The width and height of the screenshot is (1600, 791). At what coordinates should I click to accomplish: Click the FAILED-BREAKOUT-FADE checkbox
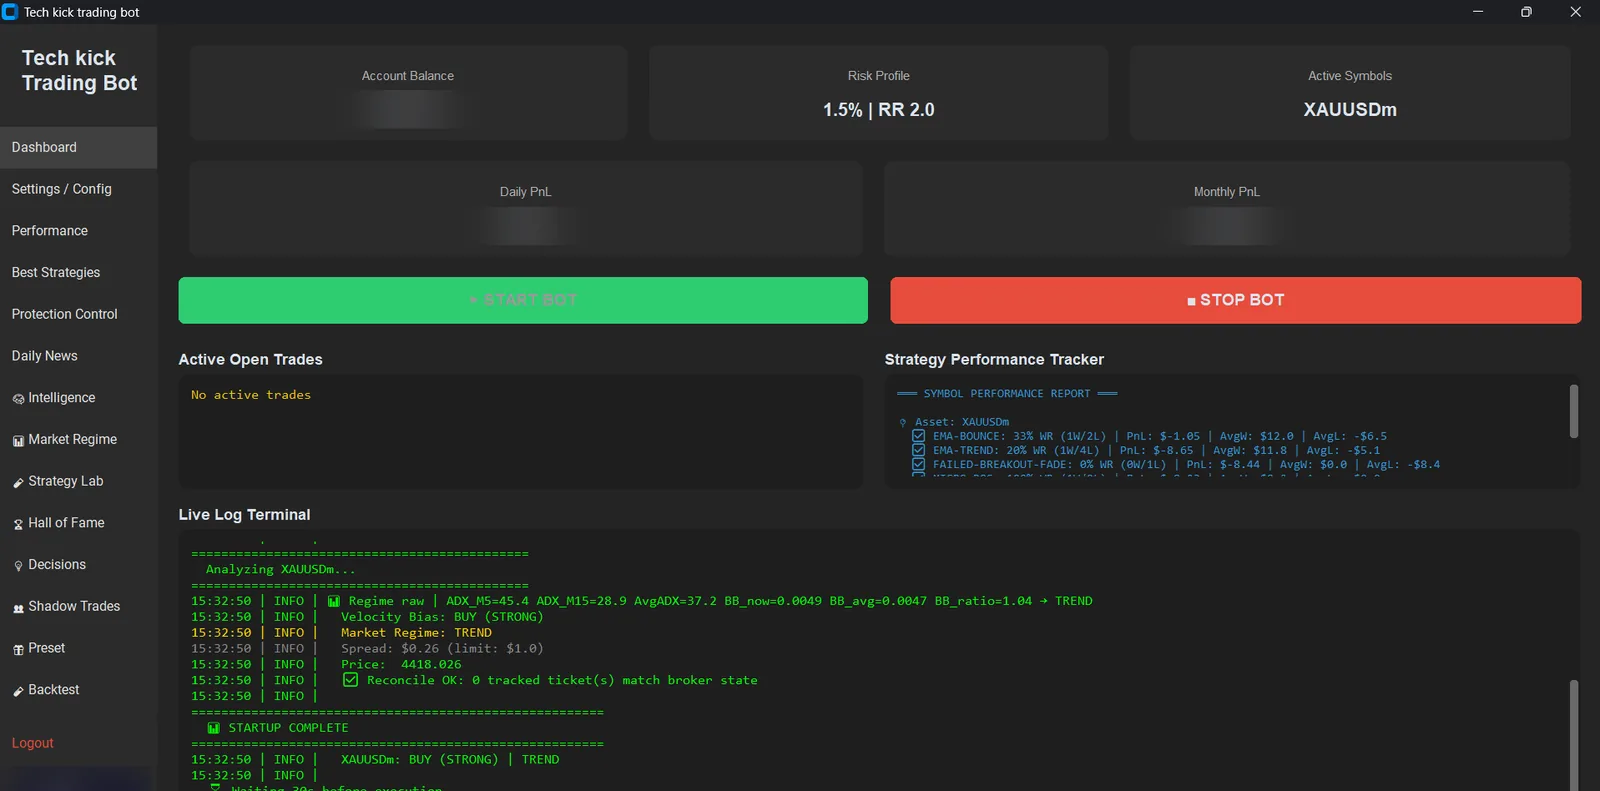(x=918, y=464)
